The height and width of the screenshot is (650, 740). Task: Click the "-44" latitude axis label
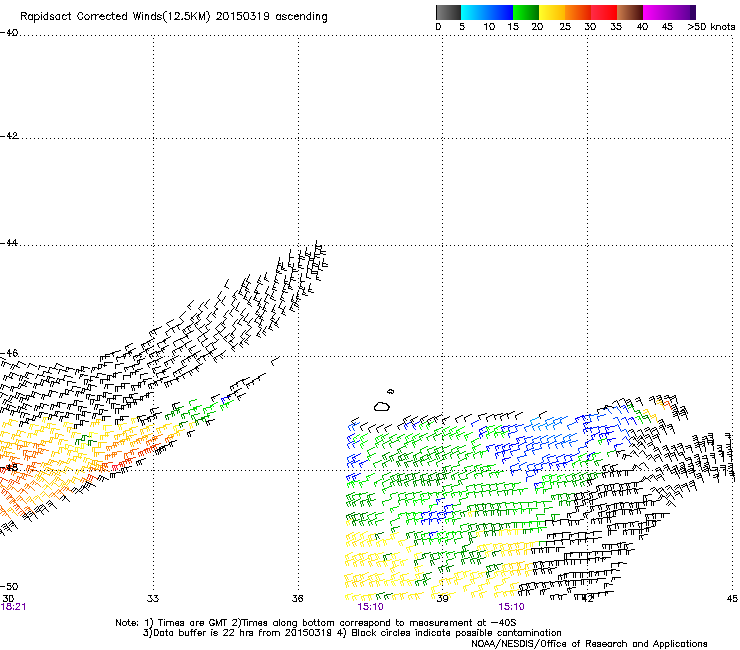(9, 243)
